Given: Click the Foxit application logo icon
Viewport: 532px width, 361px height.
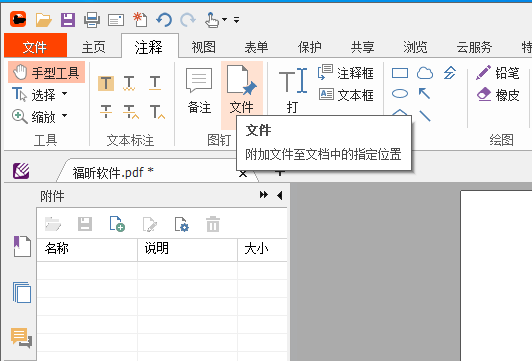Looking at the screenshot, I should [x=18, y=19].
